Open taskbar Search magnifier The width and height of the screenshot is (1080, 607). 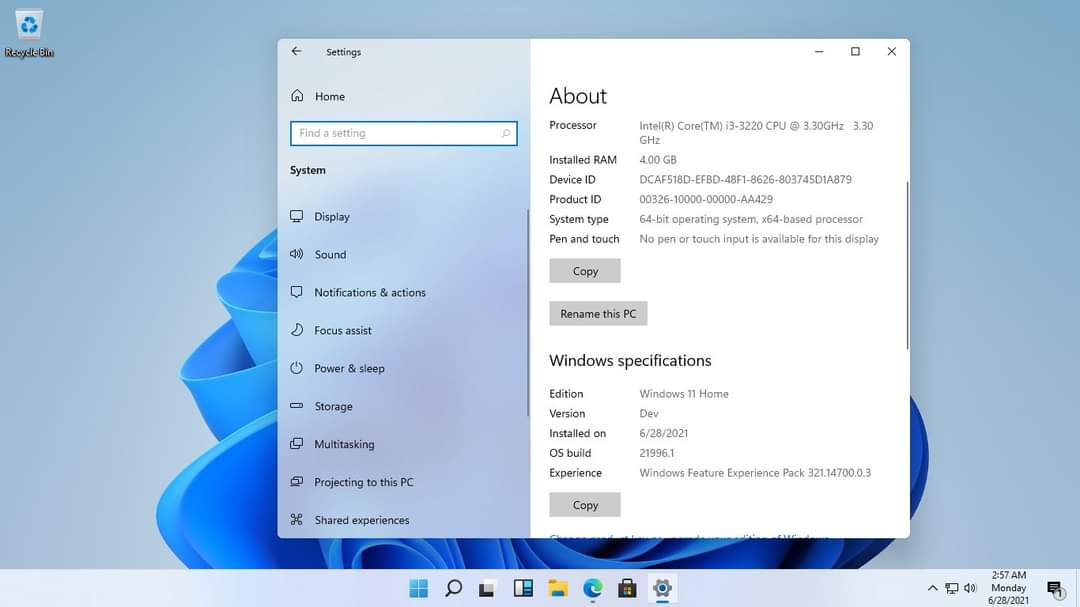(453, 588)
